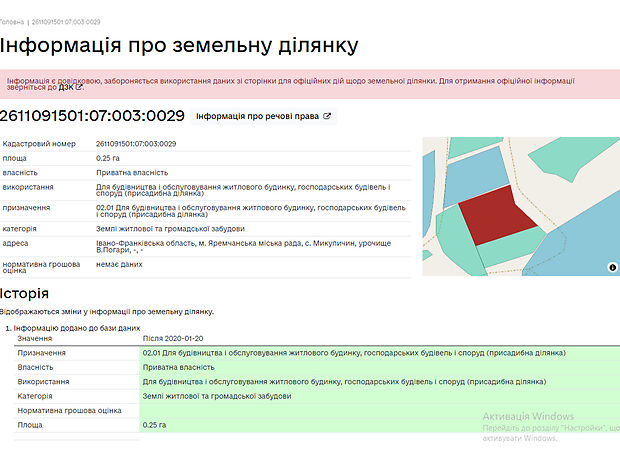This screenshot has width=620, height=460.
Task: Click the history Категорія value
Action: click(217, 396)
